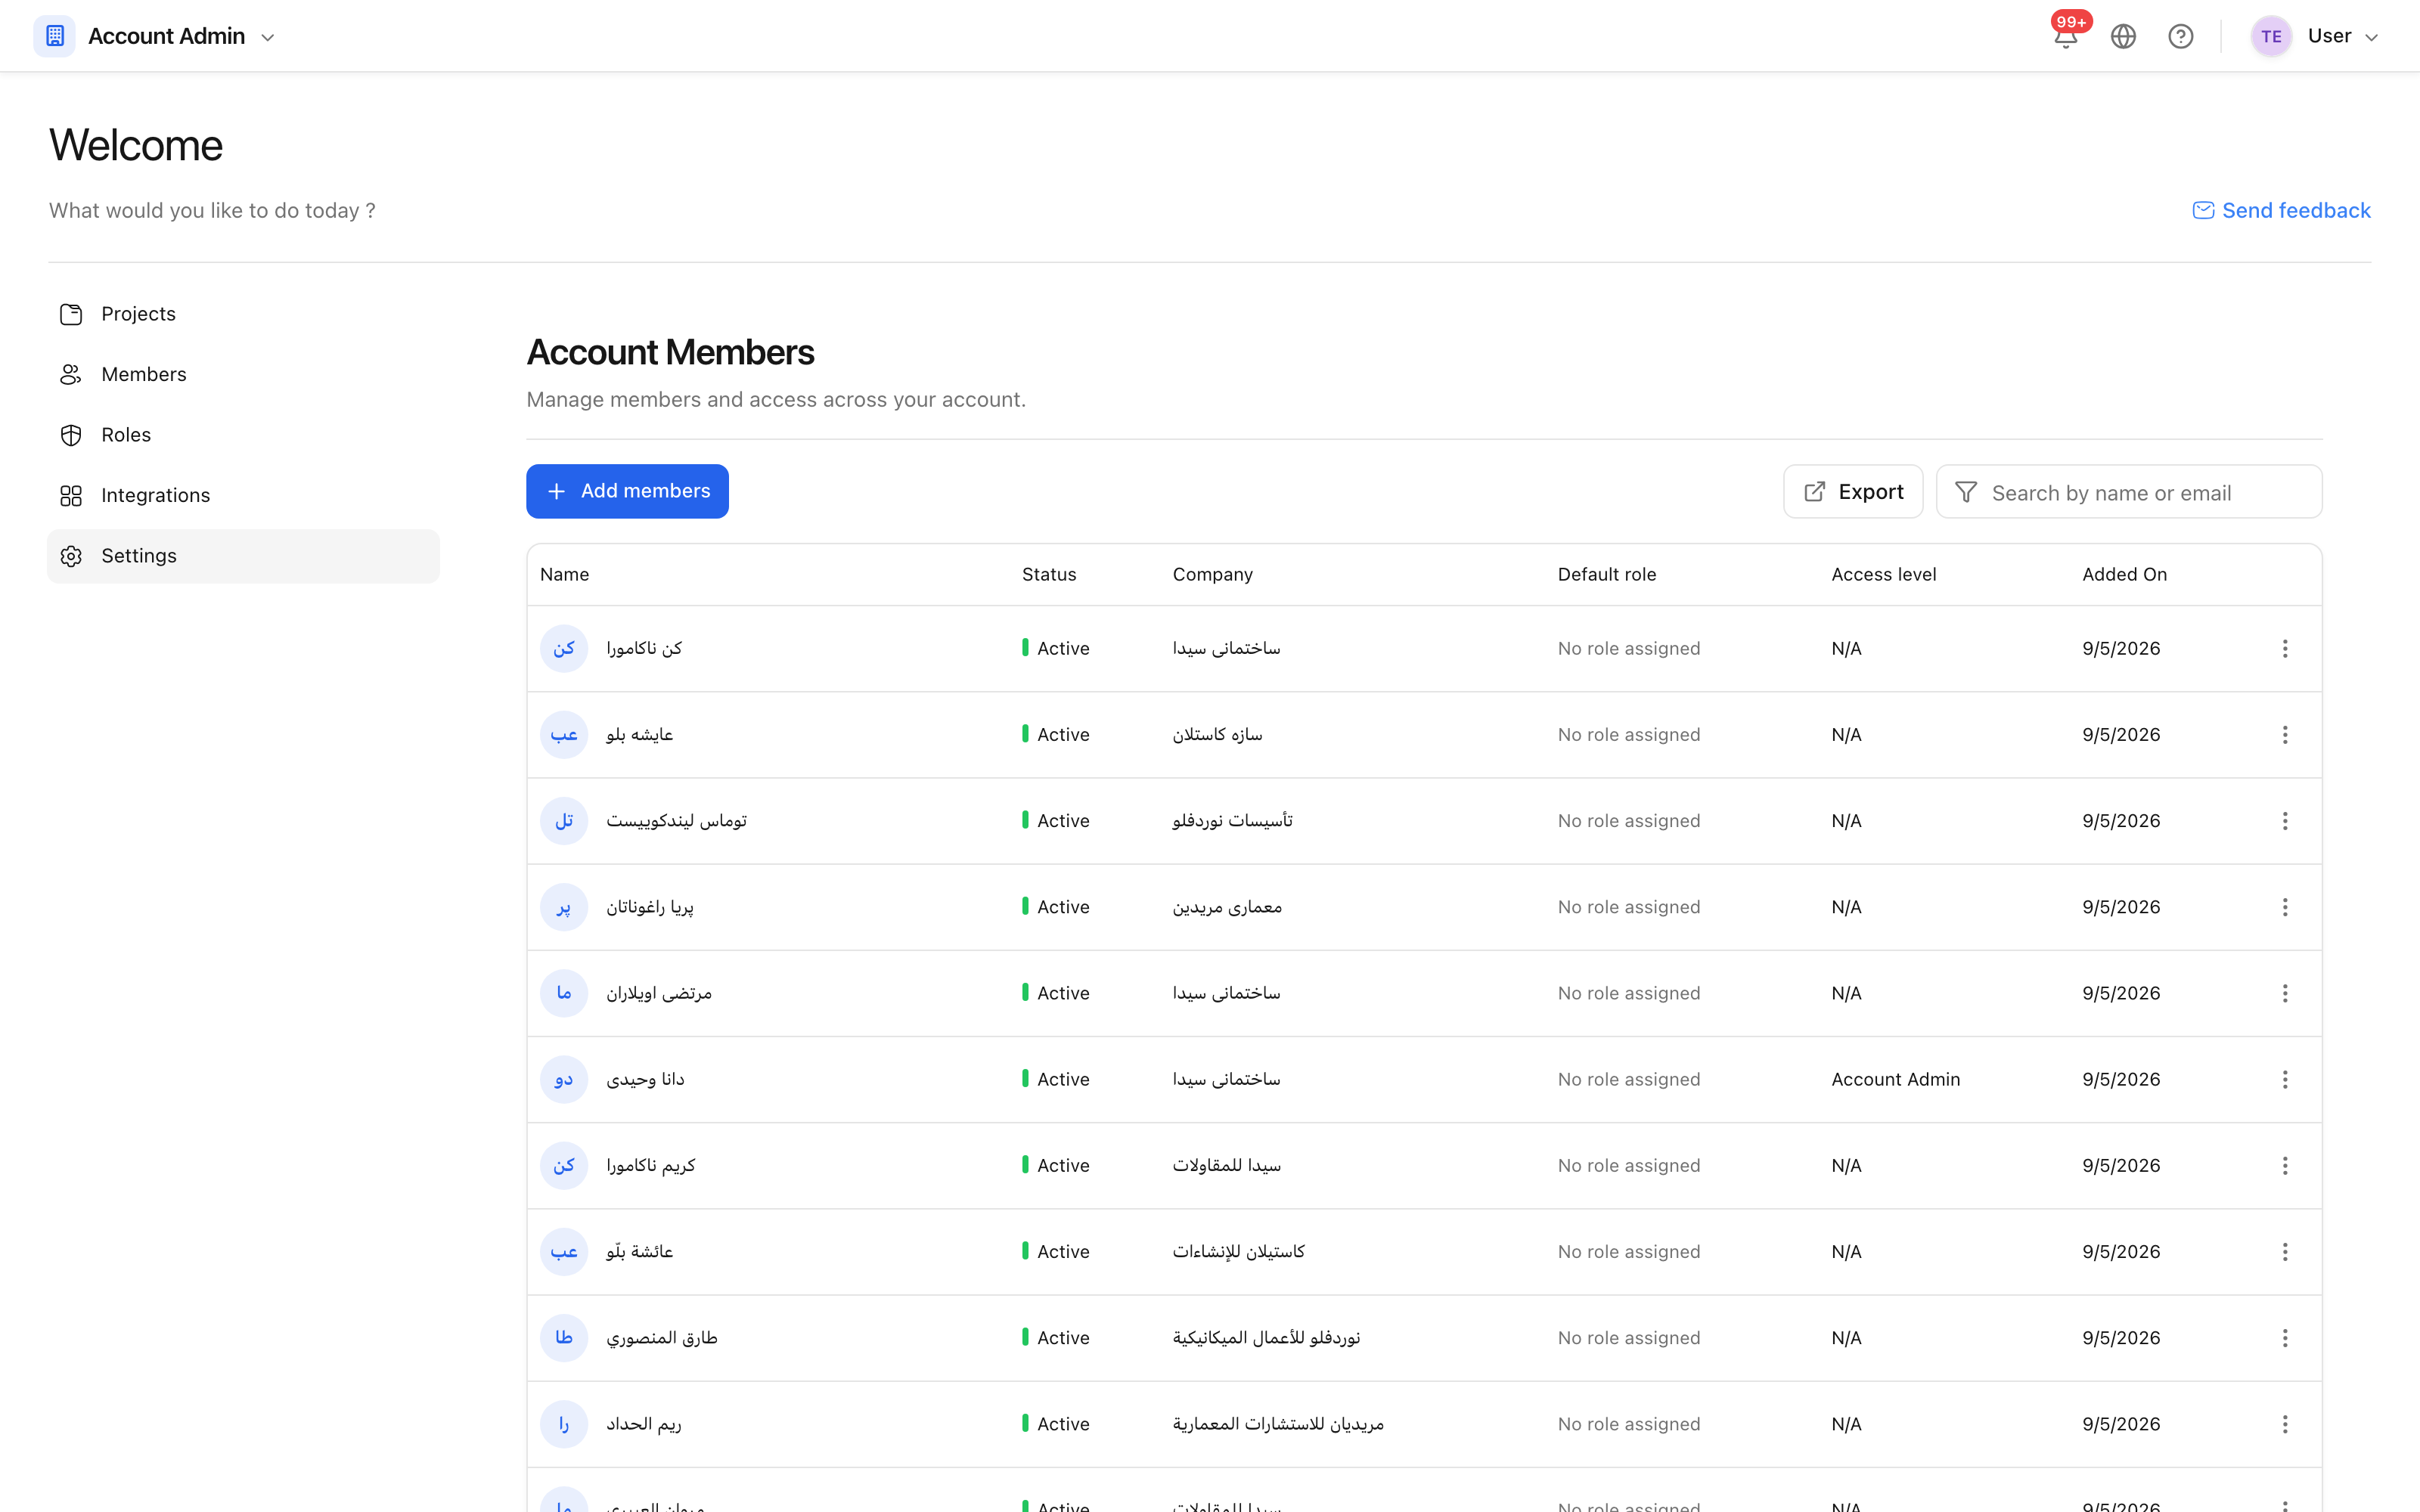The image size is (2420, 1512).
Task: Open Members in the sidebar
Action: pyautogui.click(x=243, y=374)
